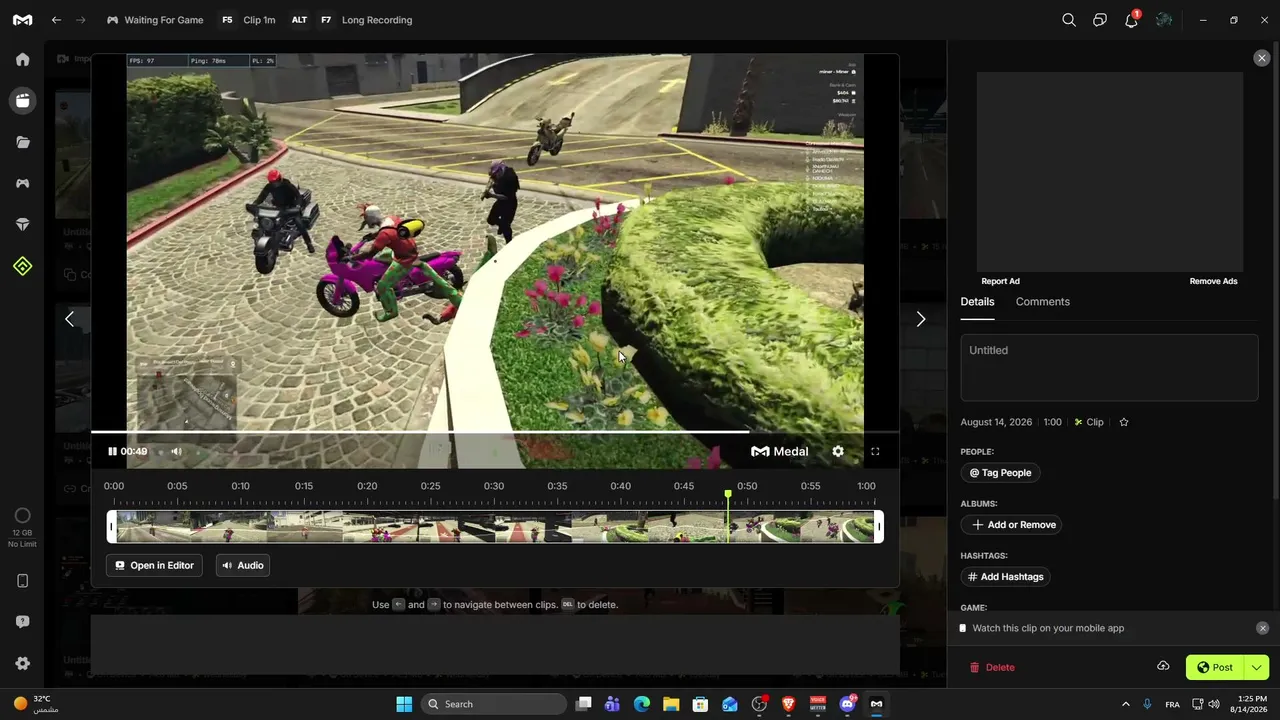Show hidden system tray icons
Screen dimensions: 1280x720
(1125, 704)
